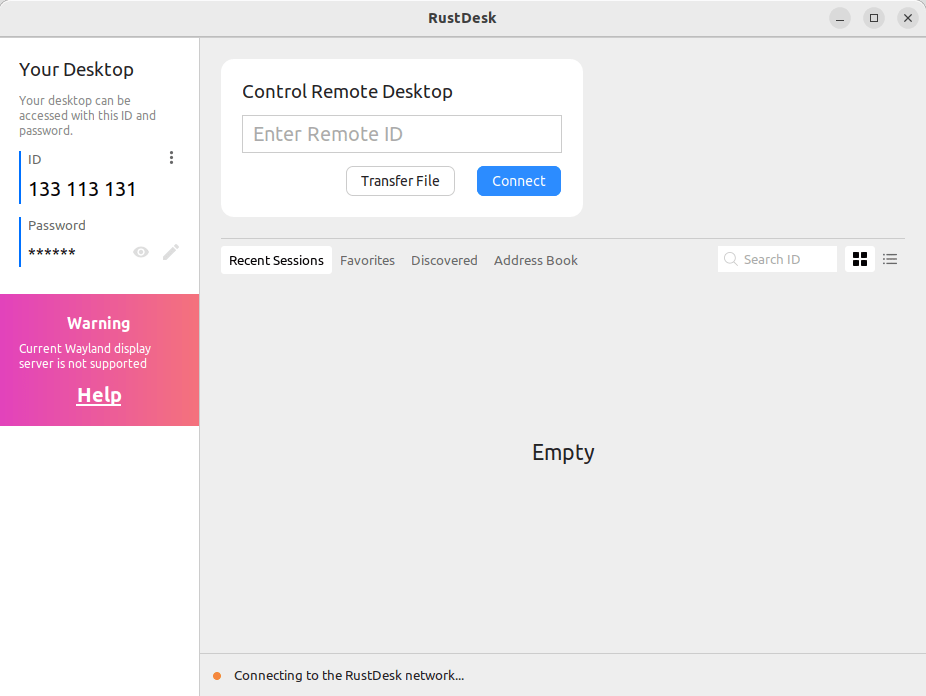Screen dimensions: 926x696
Task: Click the orange connection status dot
Action: (217, 676)
